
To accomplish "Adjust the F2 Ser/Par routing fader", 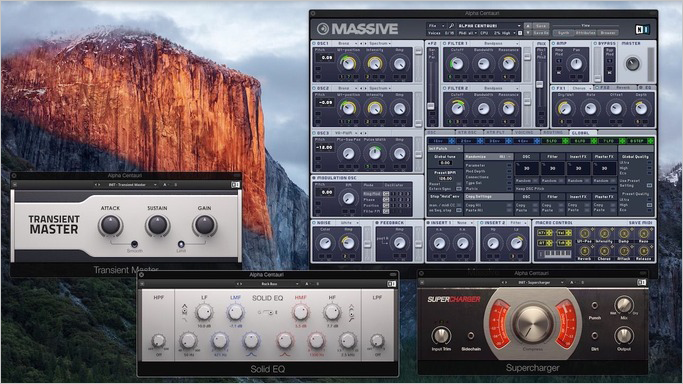I will [x=431, y=106].
